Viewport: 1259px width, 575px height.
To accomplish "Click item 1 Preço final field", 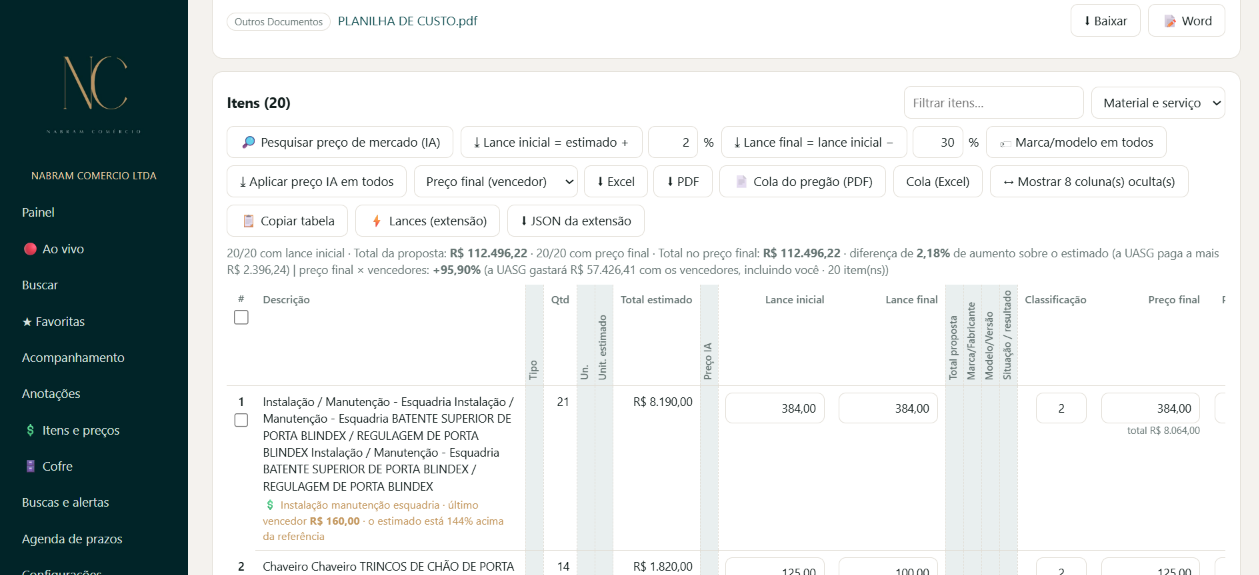I will click(1150, 408).
